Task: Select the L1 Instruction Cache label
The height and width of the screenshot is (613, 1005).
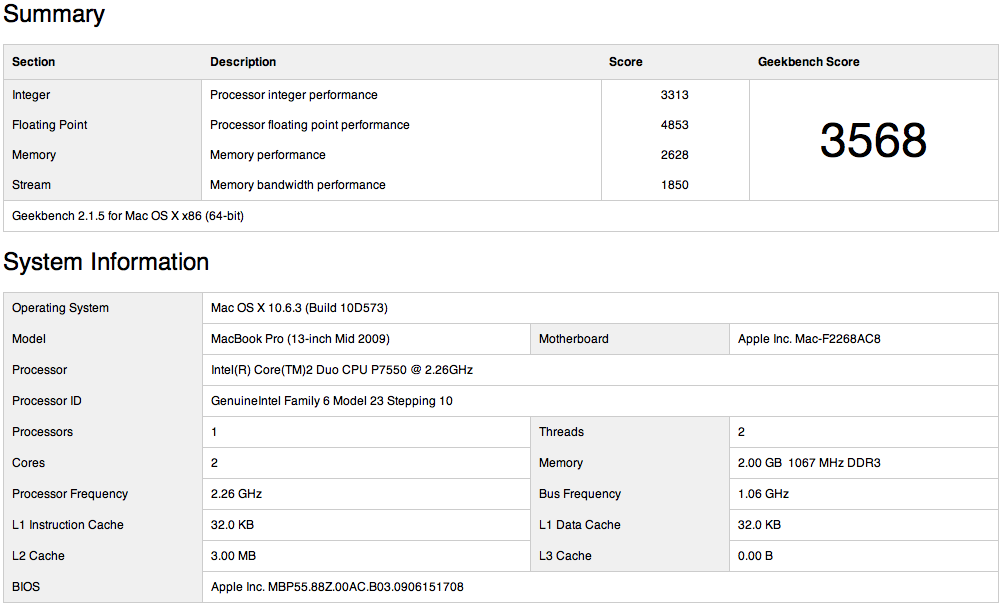Action: [67, 525]
